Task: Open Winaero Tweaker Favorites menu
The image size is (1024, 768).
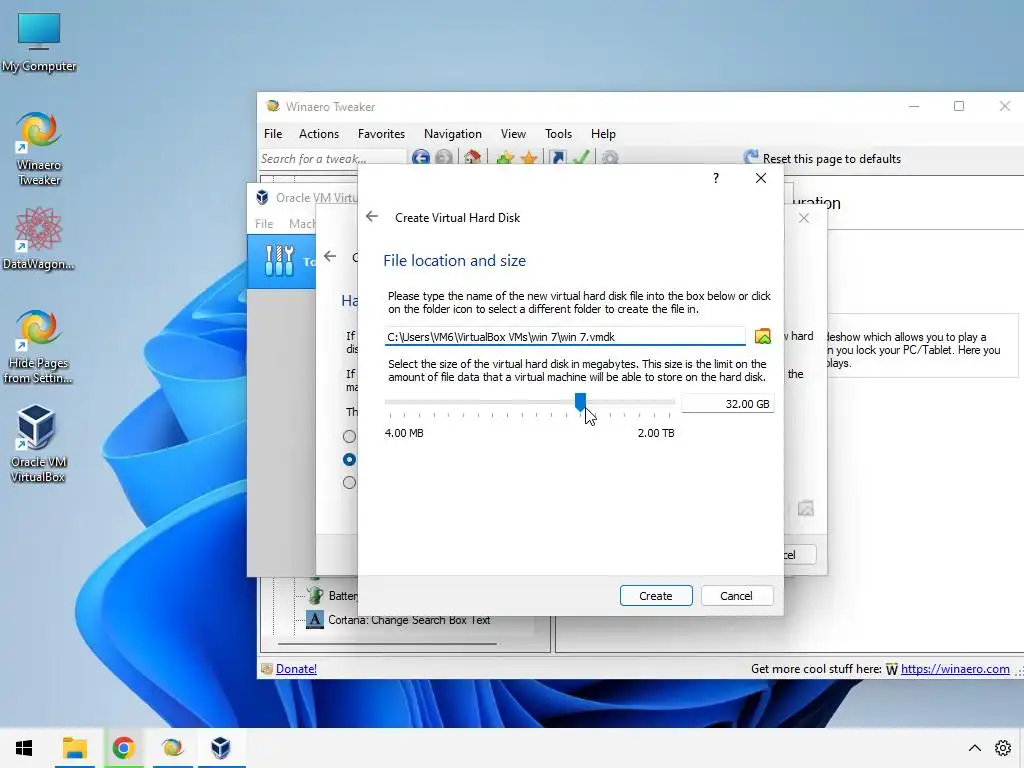Action: tap(381, 134)
